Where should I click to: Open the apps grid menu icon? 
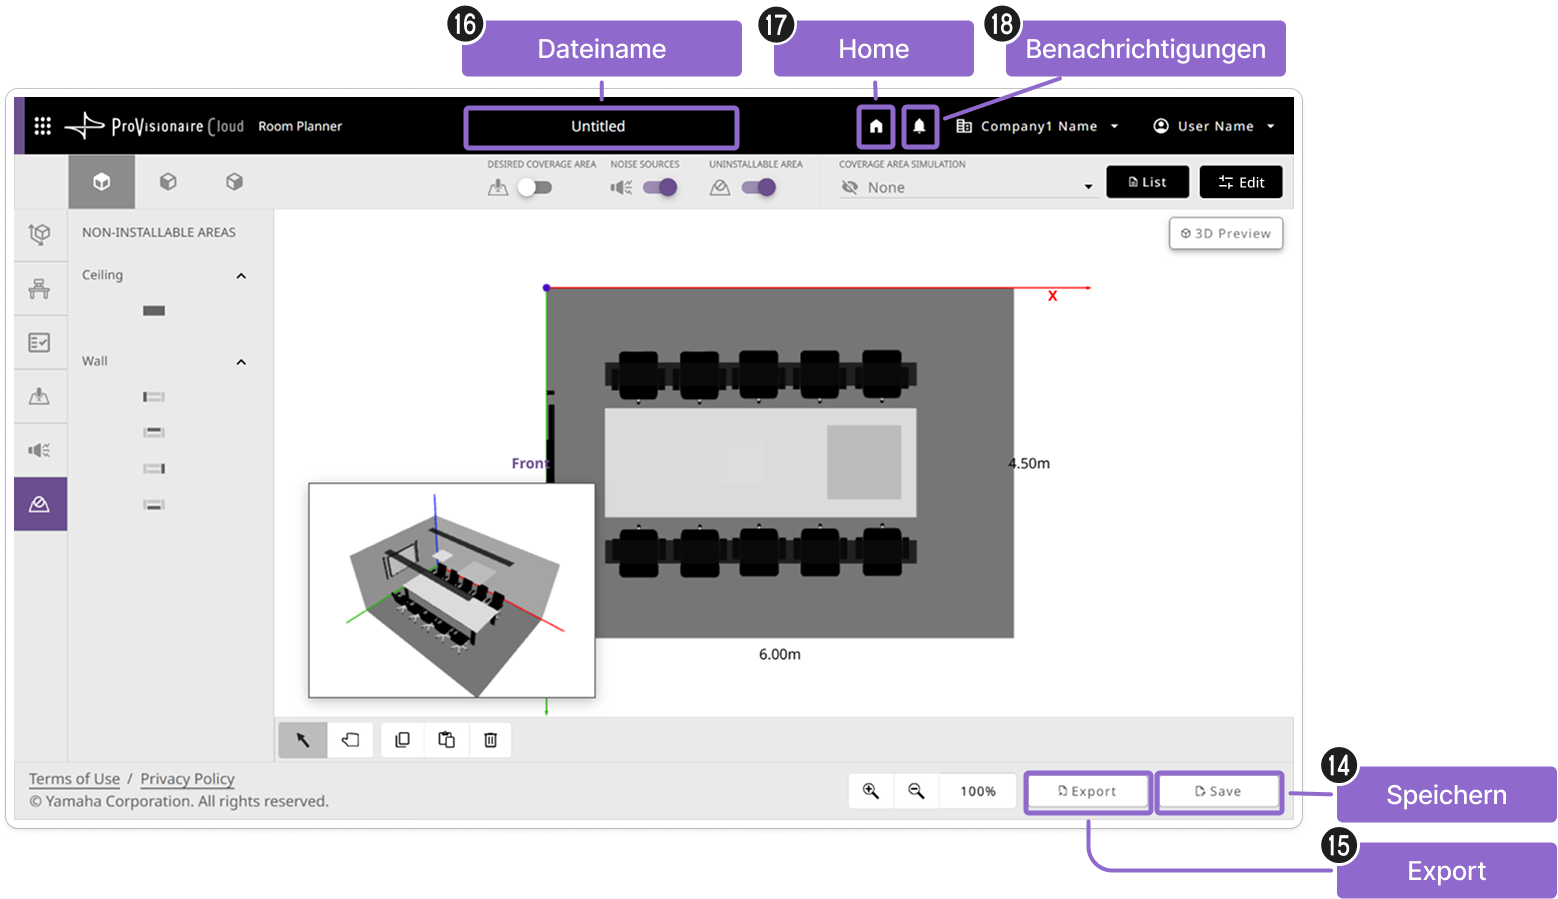(42, 126)
